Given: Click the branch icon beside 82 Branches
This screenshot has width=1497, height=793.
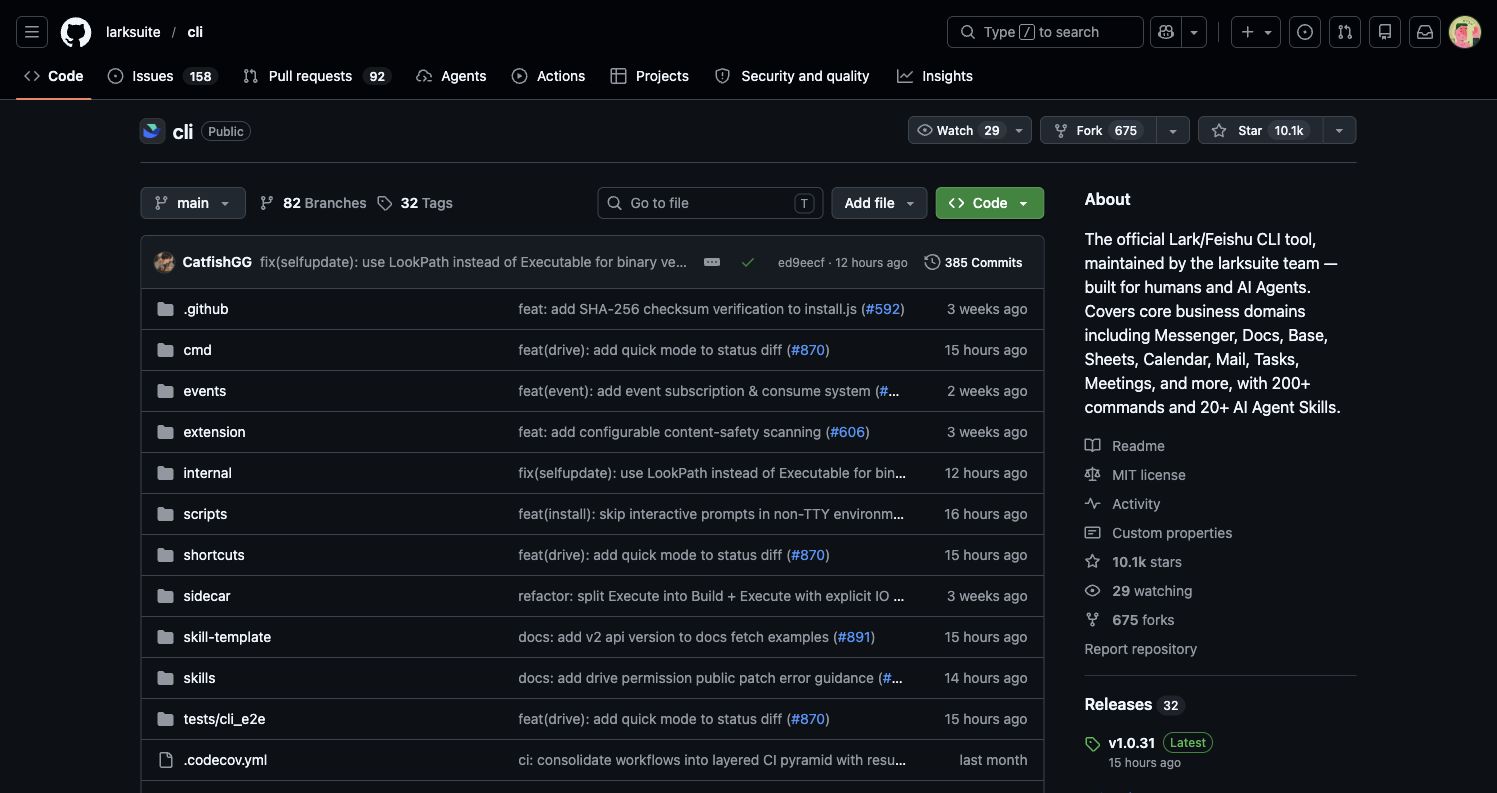Looking at the screenshot, I should [x=267, y=203].
